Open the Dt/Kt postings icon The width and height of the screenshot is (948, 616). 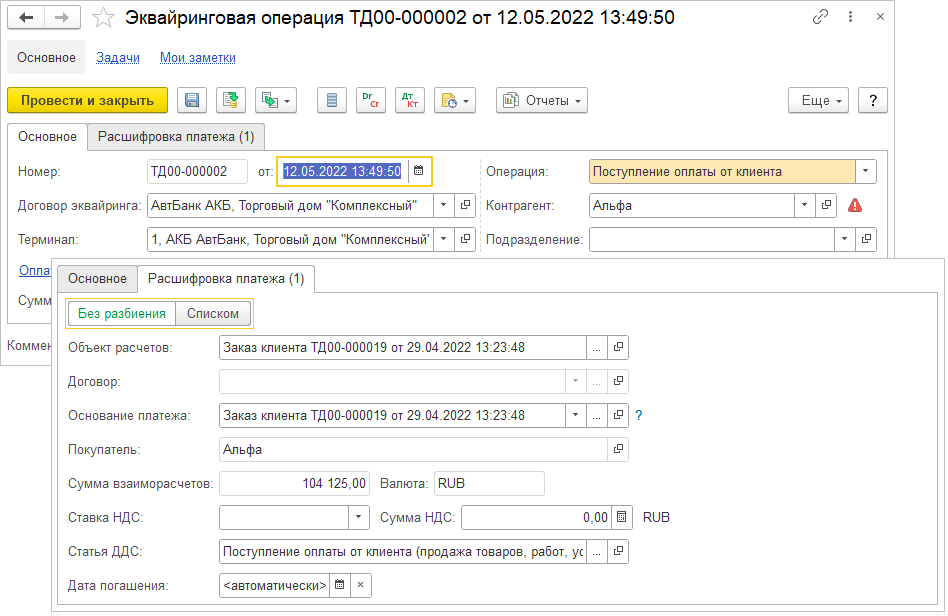coord(409,100)
